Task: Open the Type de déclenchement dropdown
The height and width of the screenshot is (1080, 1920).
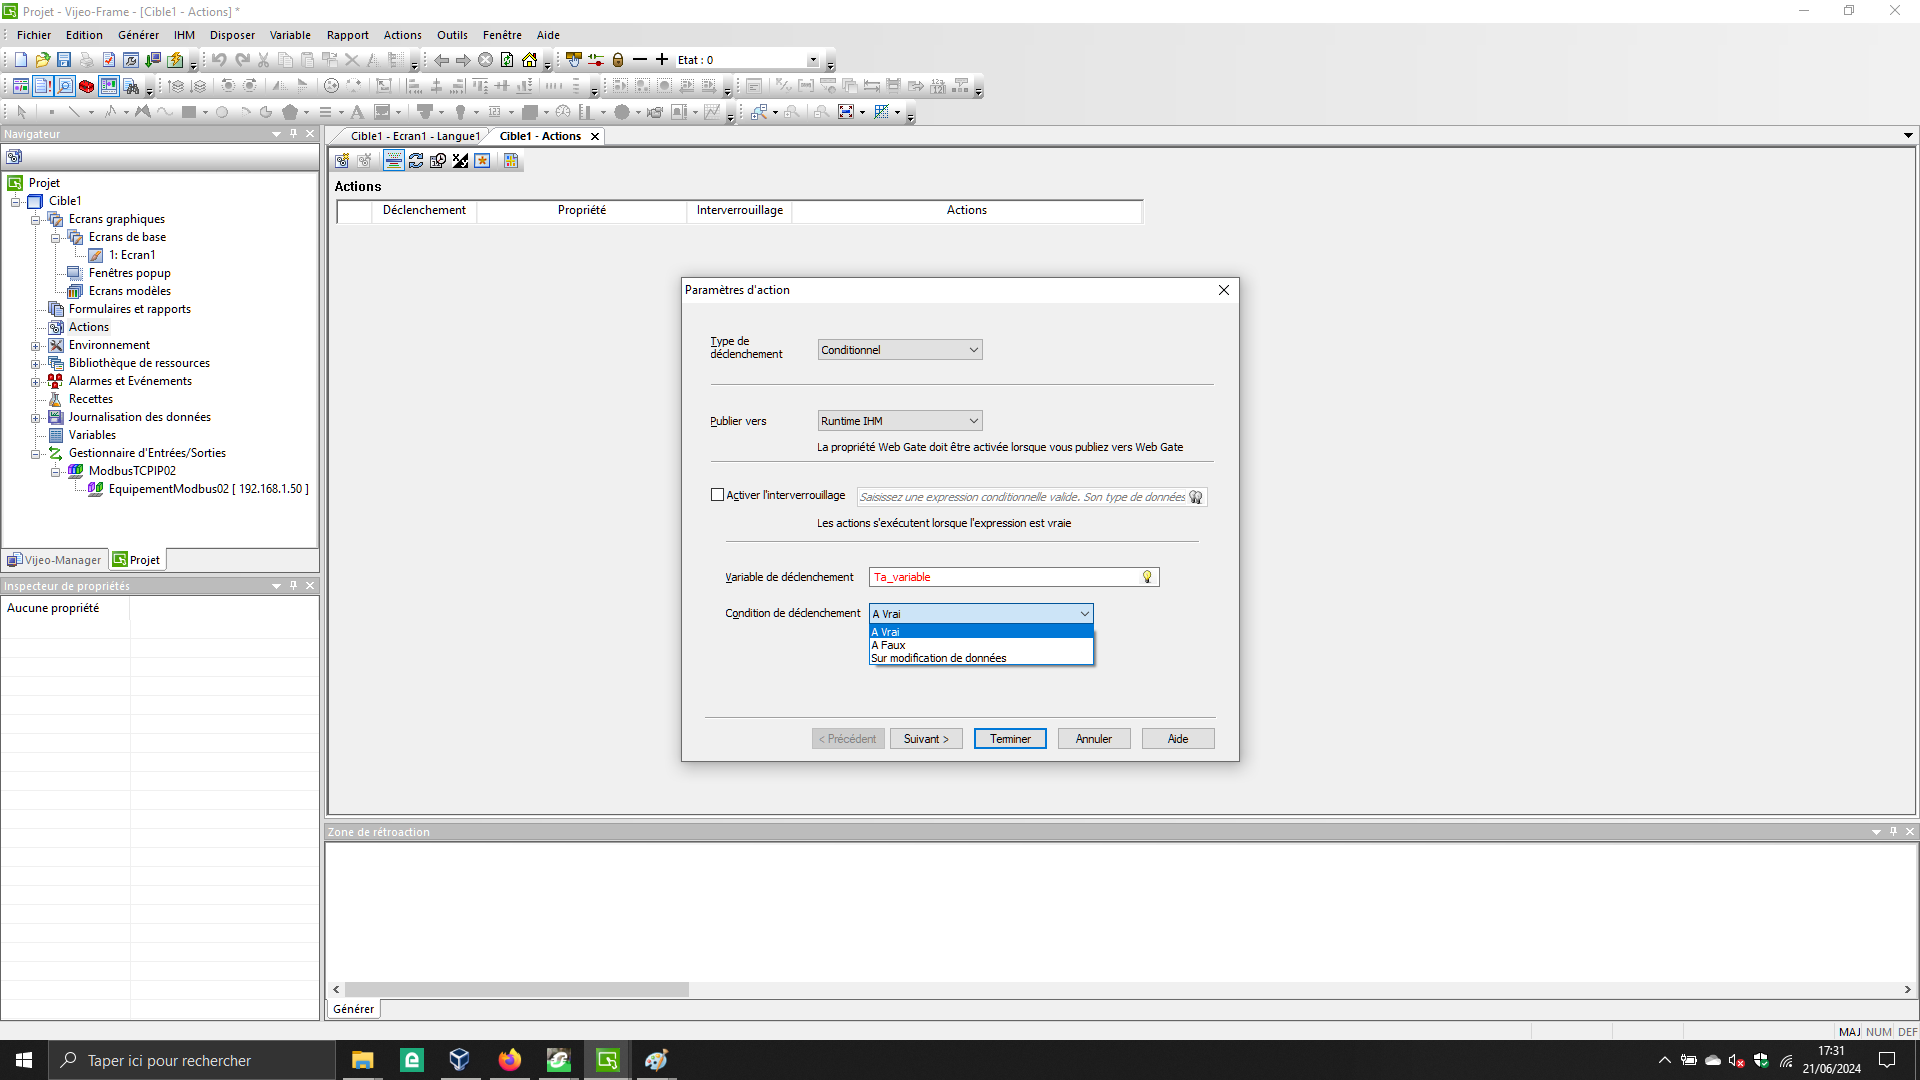Action: tap(900, 350)
